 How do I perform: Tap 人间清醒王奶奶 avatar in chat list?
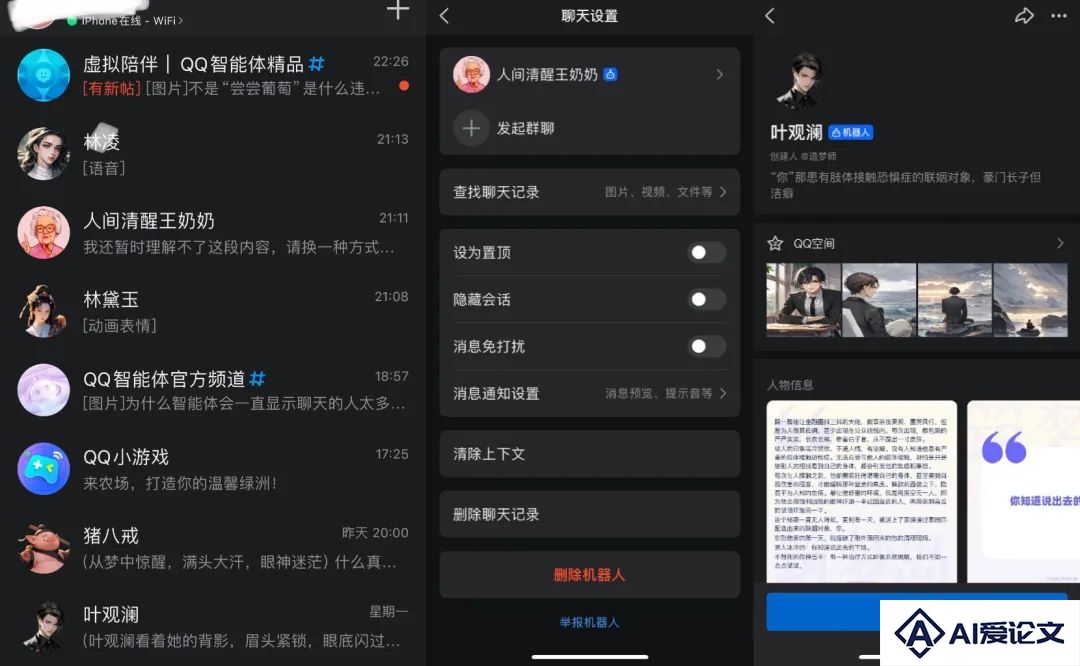pos(43,232)
